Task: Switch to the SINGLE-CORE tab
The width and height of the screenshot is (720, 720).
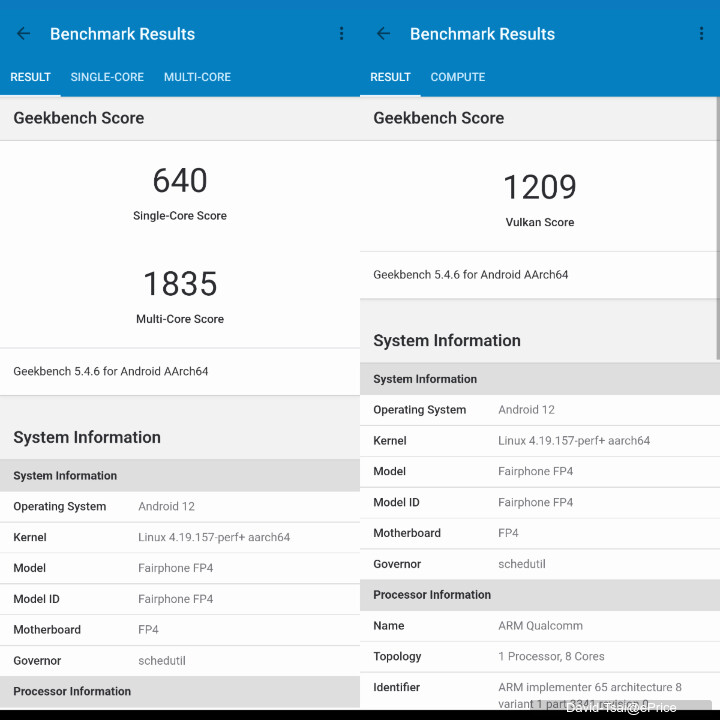Action: click(x=107, y=77)
